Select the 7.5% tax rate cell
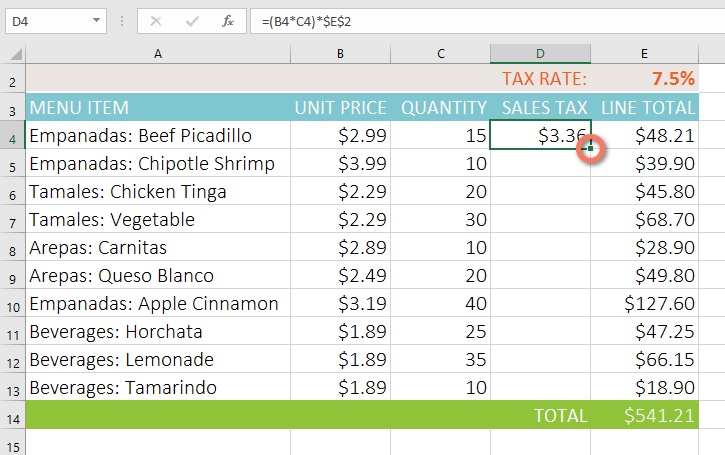 tap(644, 79)
